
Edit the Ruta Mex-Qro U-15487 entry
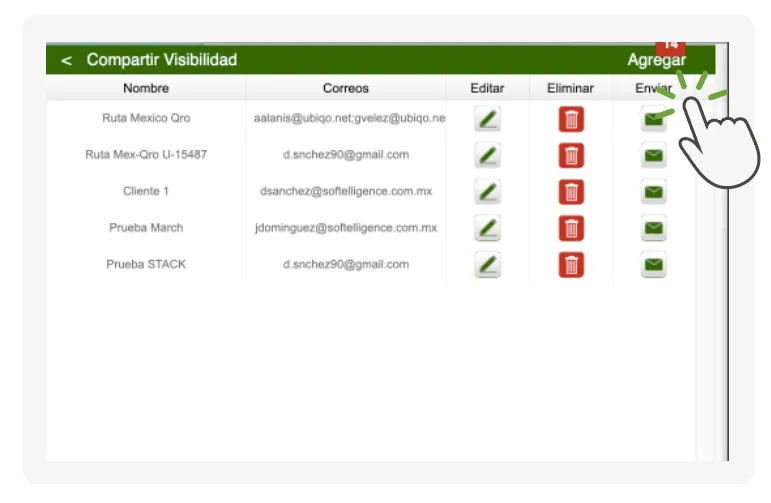(x=487, y=155)
